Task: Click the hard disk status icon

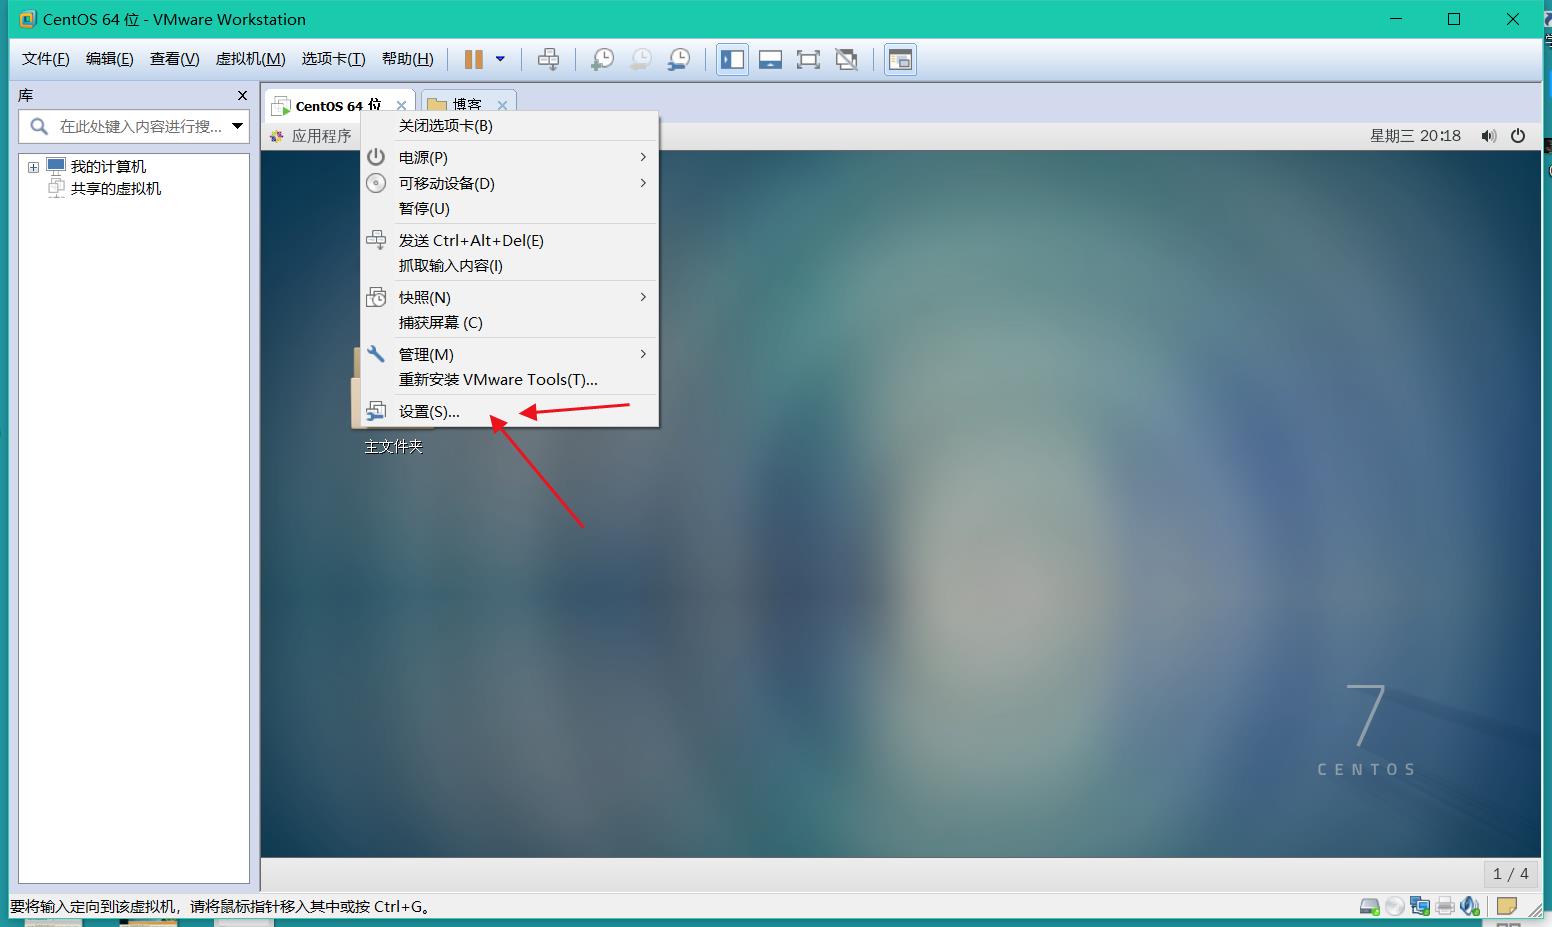Action: (x=1370, y=906)
